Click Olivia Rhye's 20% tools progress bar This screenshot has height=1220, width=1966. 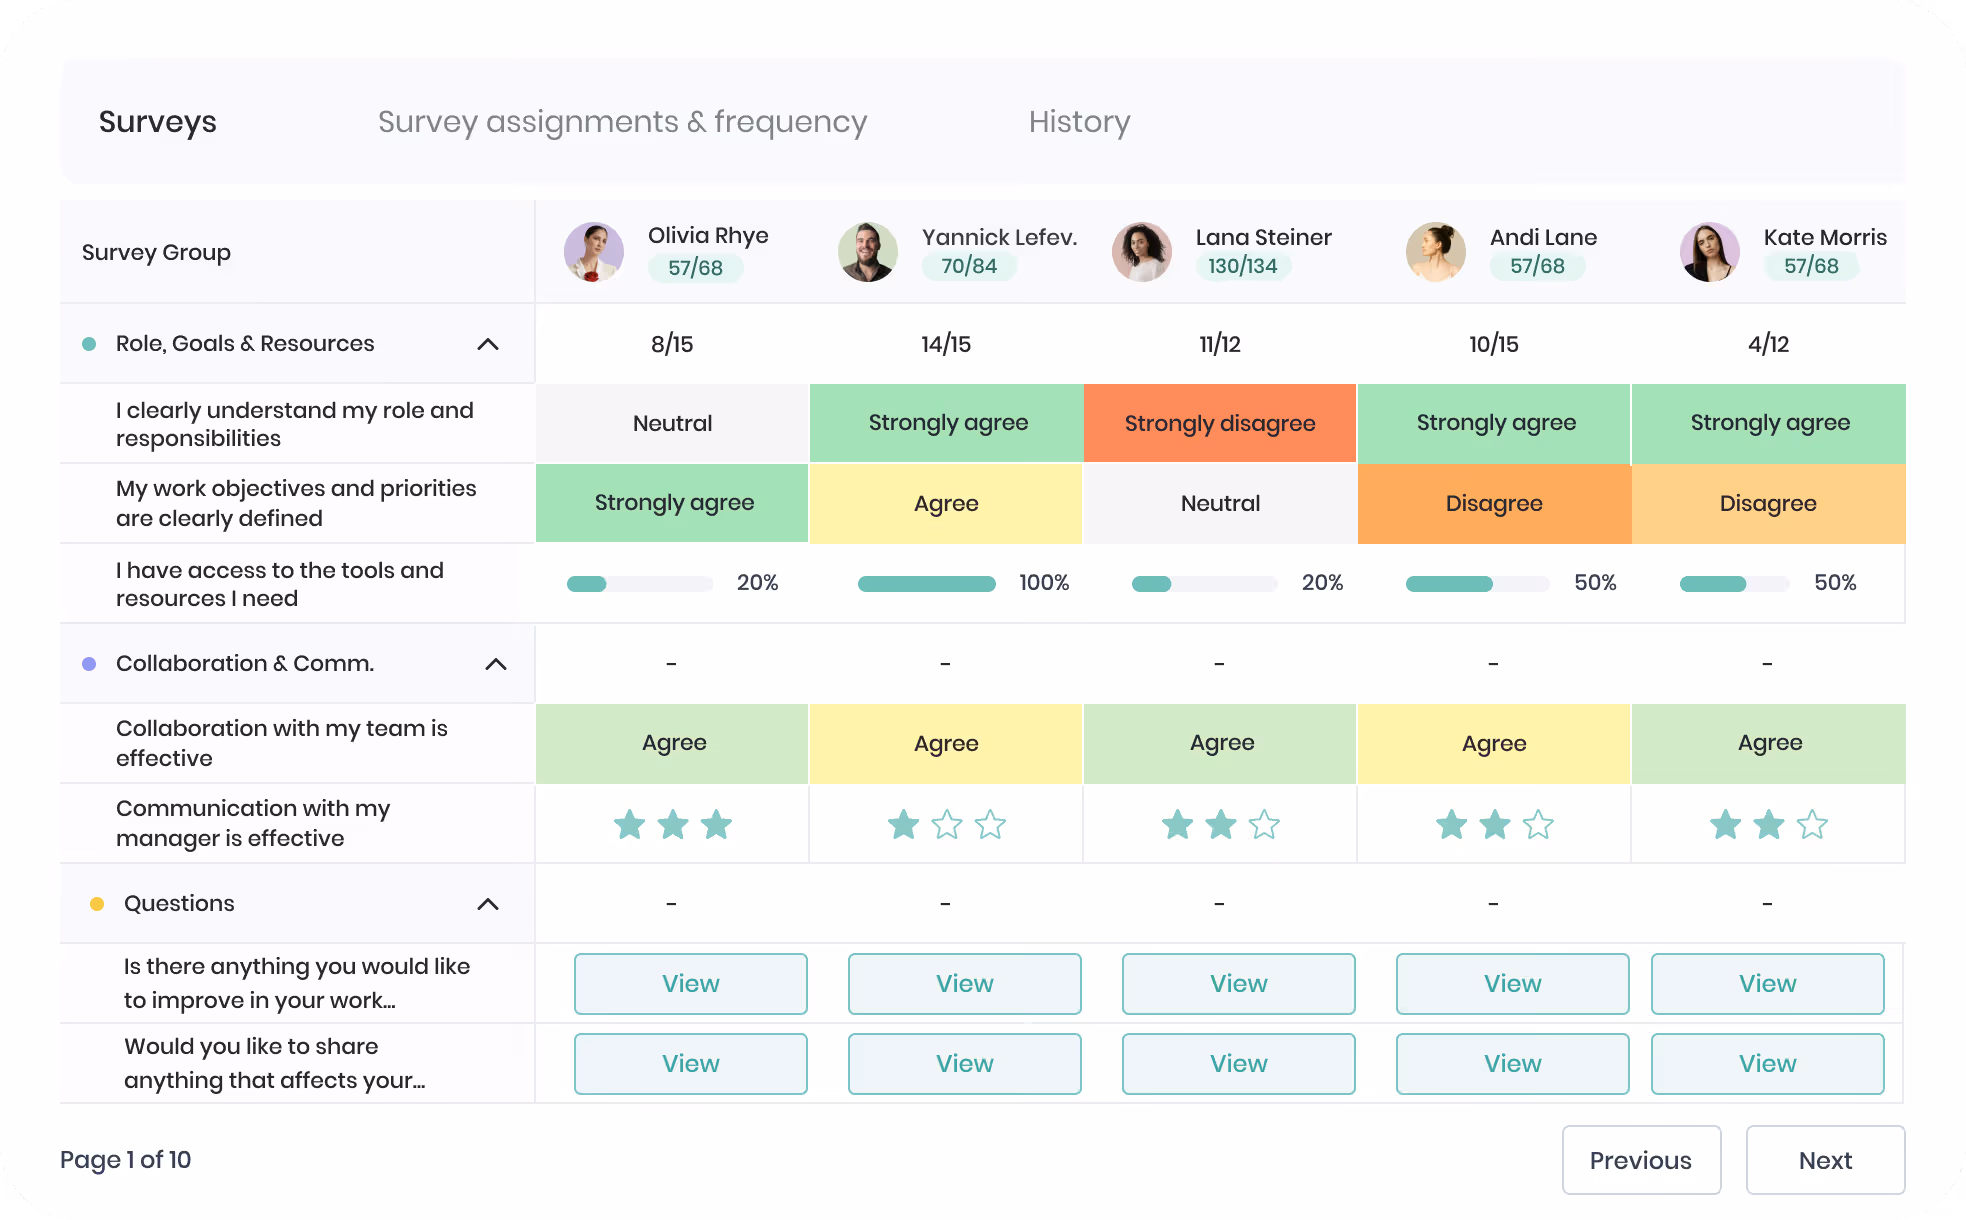640,584
